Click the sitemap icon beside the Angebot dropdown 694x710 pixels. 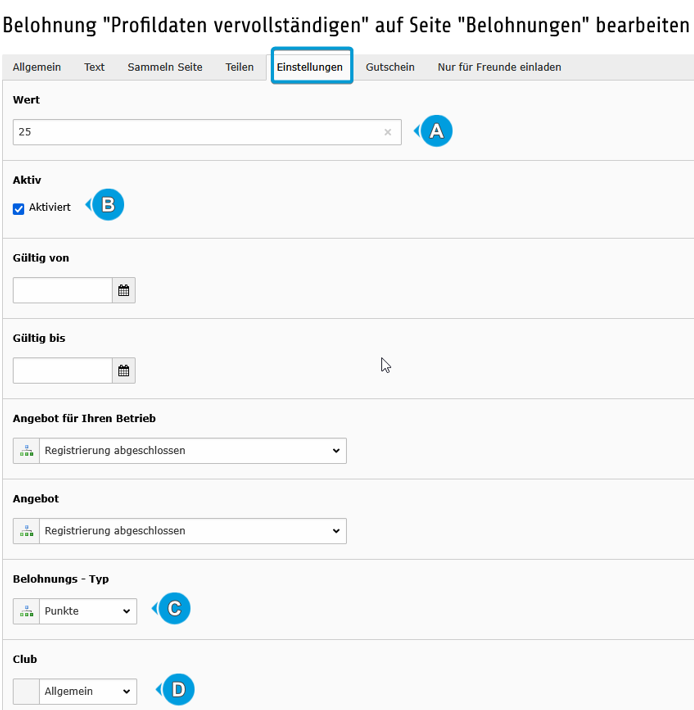26,531
